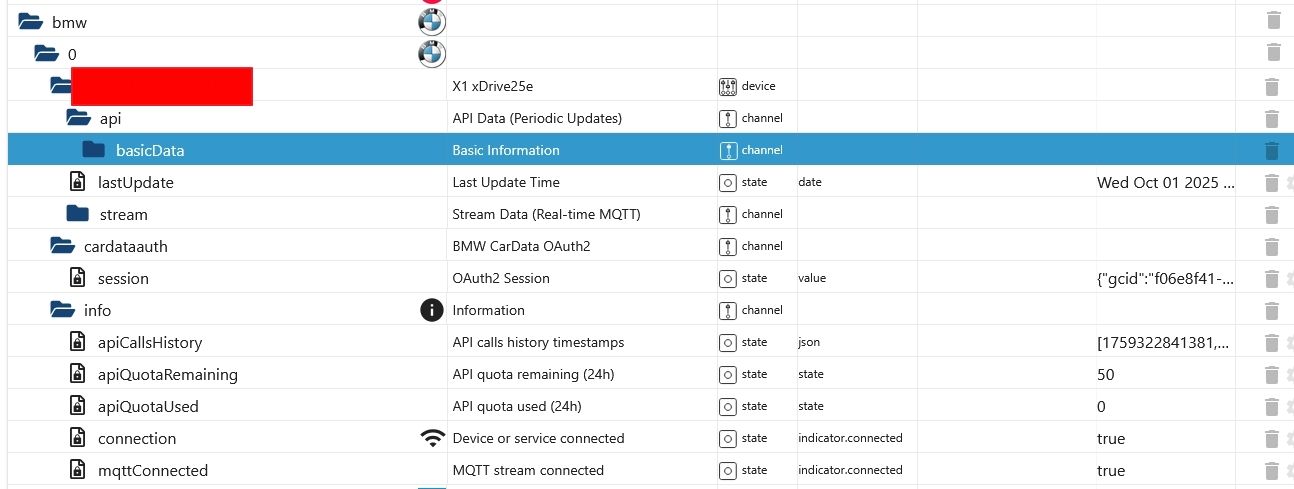This screenshot has height=489, width=1294.
Task: Click the connection value 'true'
Action: tap(1110, 438)
